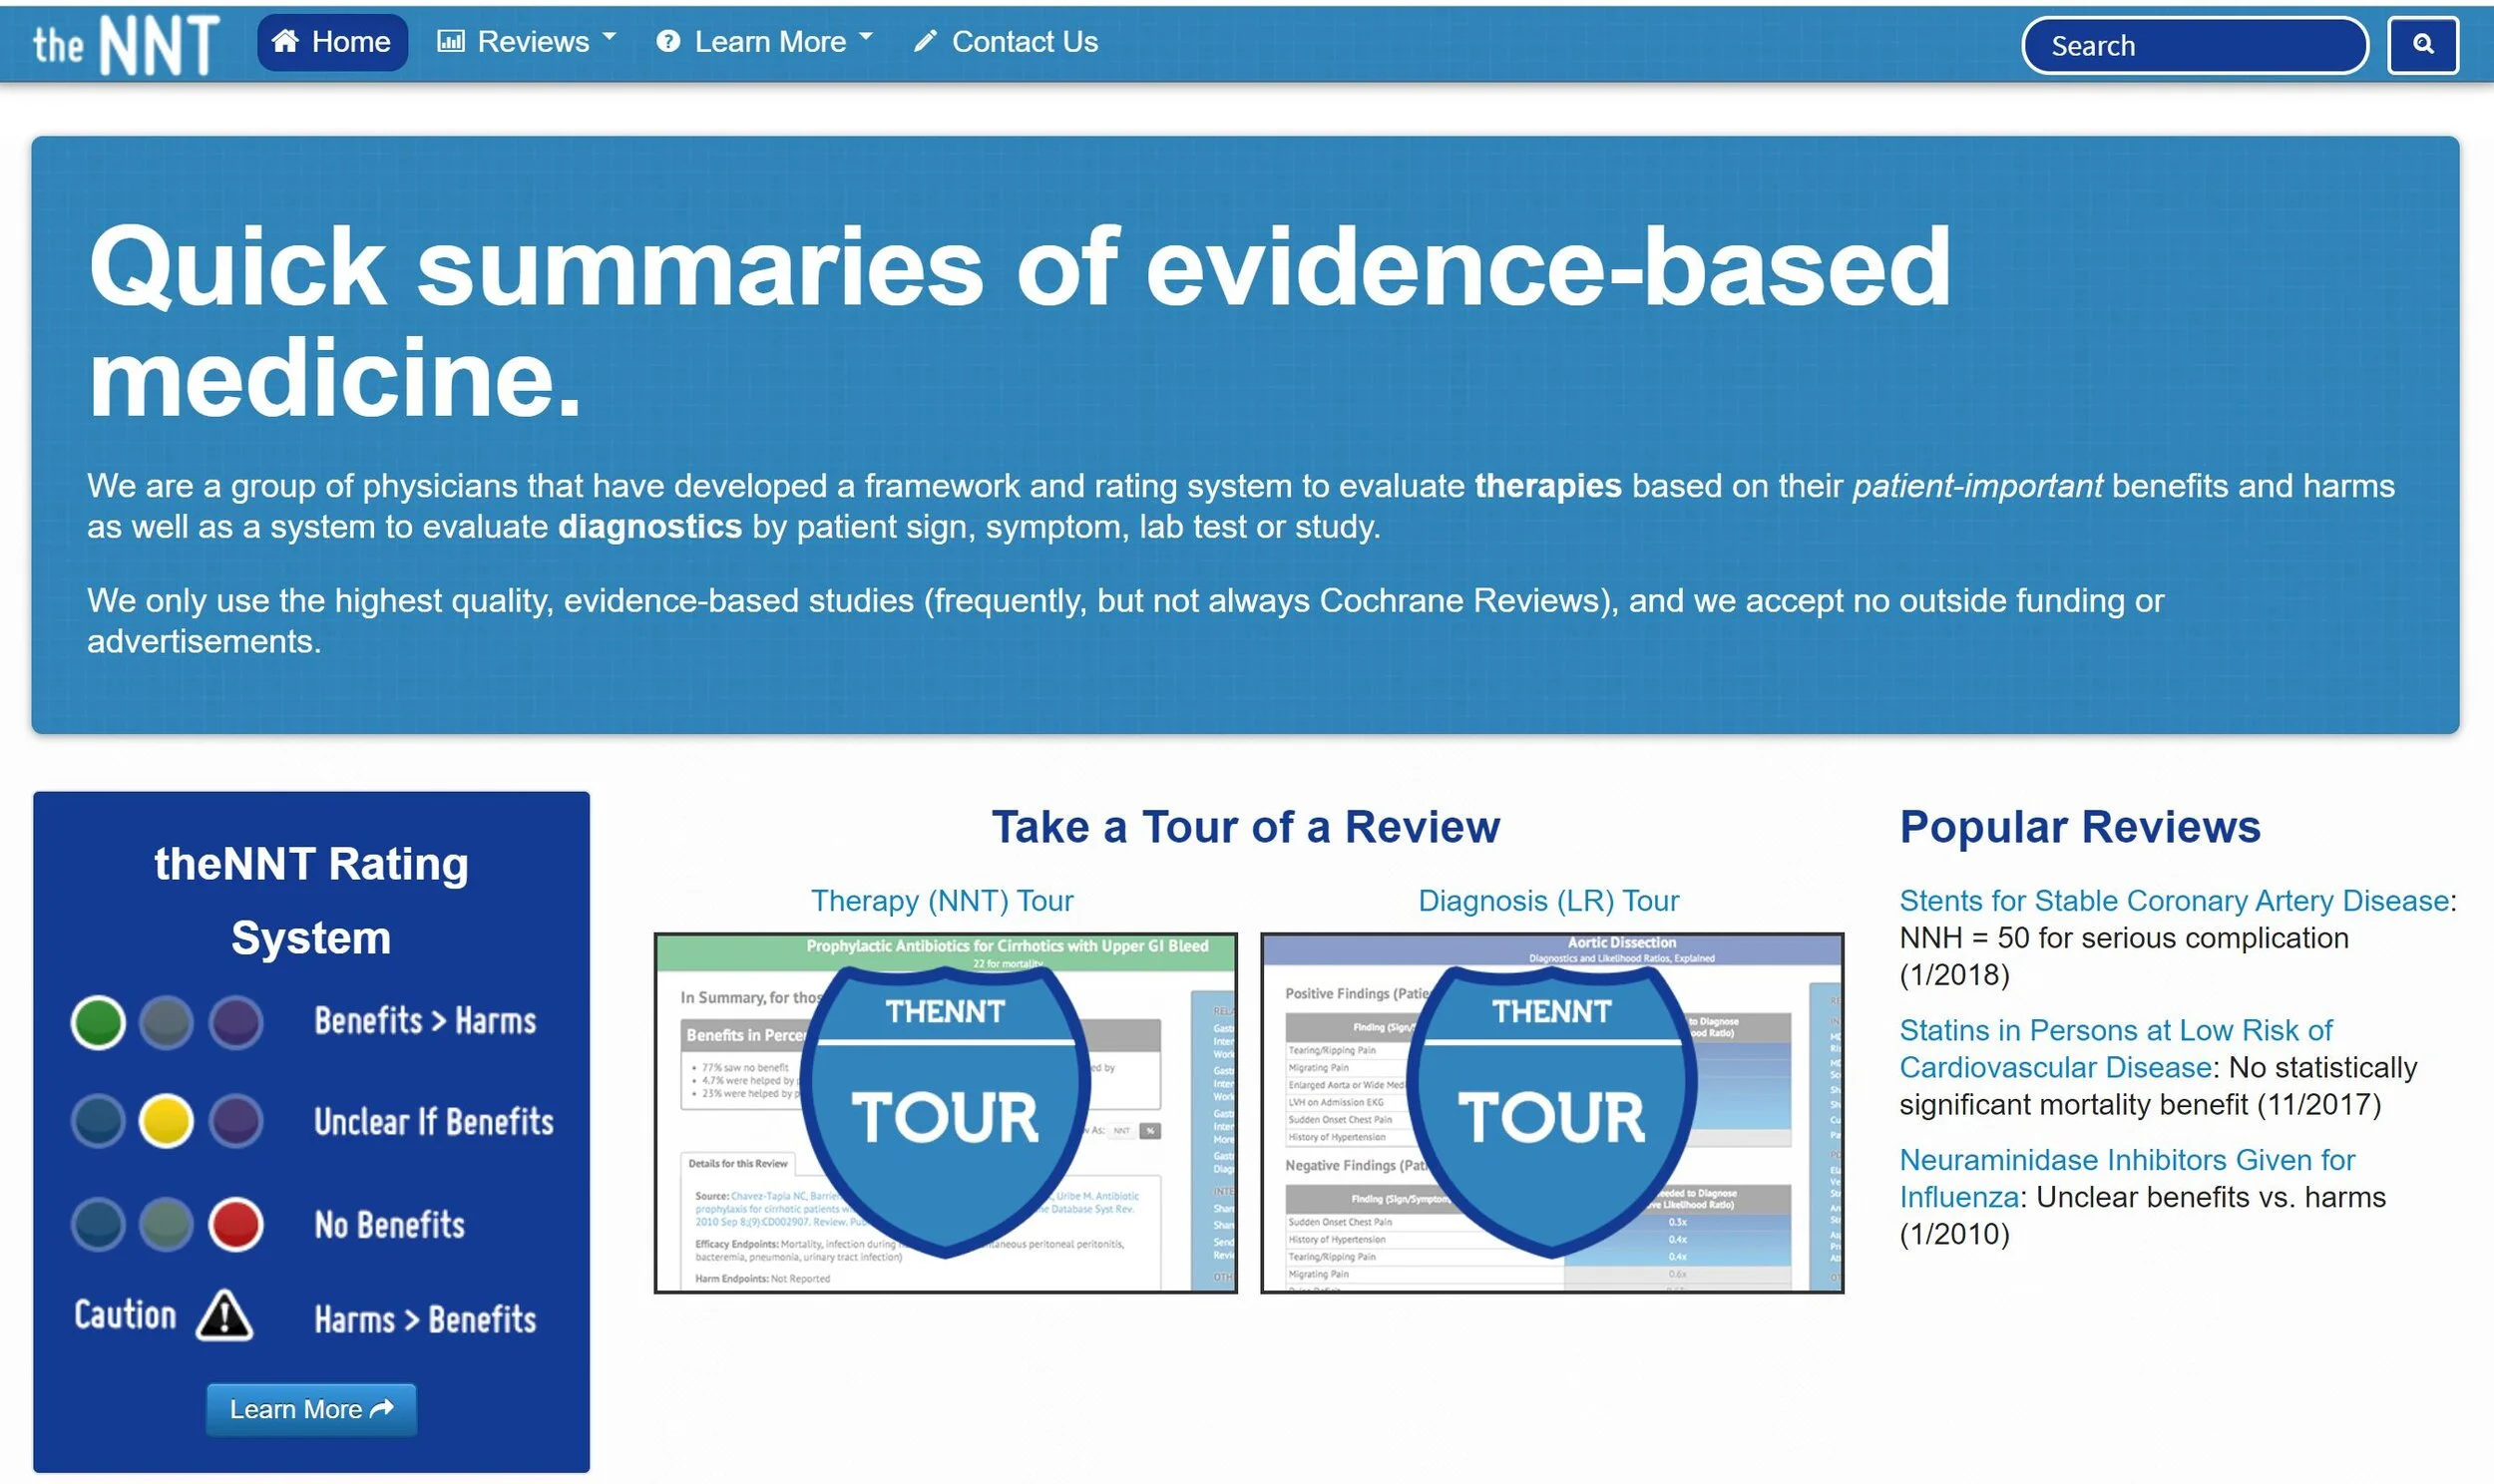Screen dimensions: 2494x1484
Task: Expand the Learn More dropdown caret
Action: [866, 38]
